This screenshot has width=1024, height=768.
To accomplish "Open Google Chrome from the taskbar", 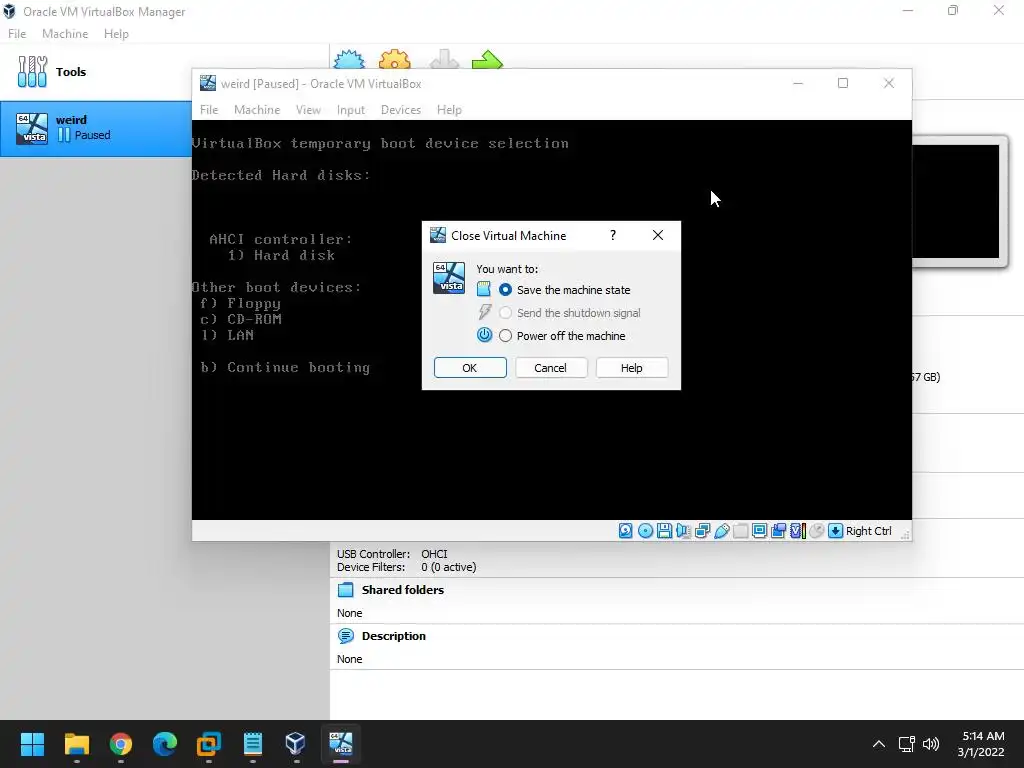I will coord(121,744).
